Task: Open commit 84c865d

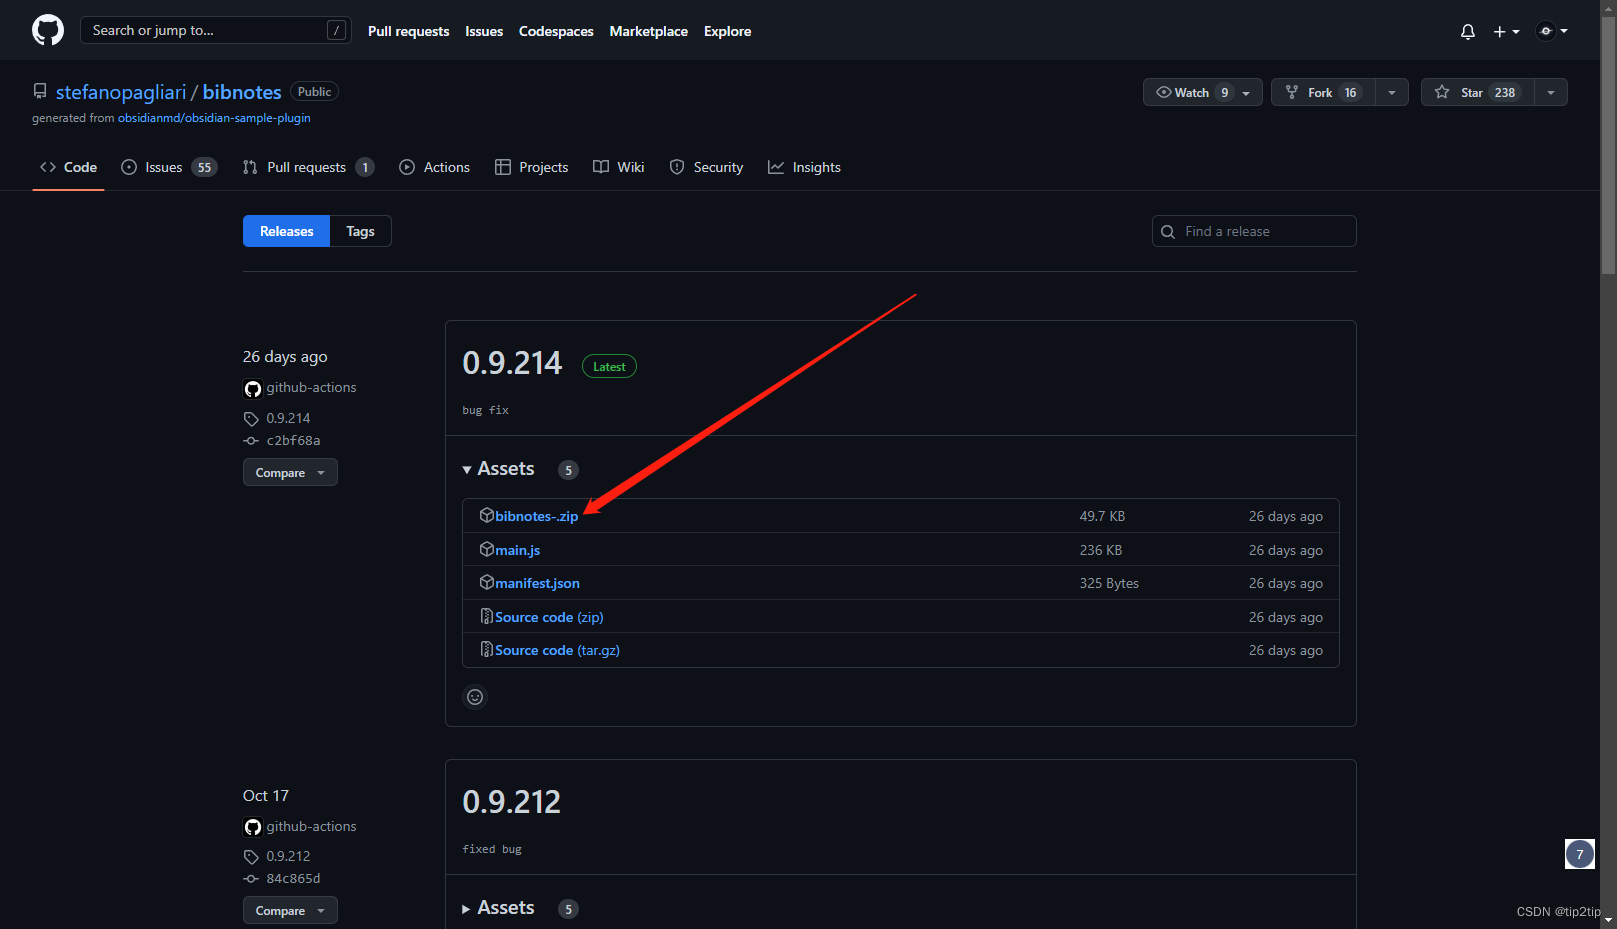Action: coord(293,879)
